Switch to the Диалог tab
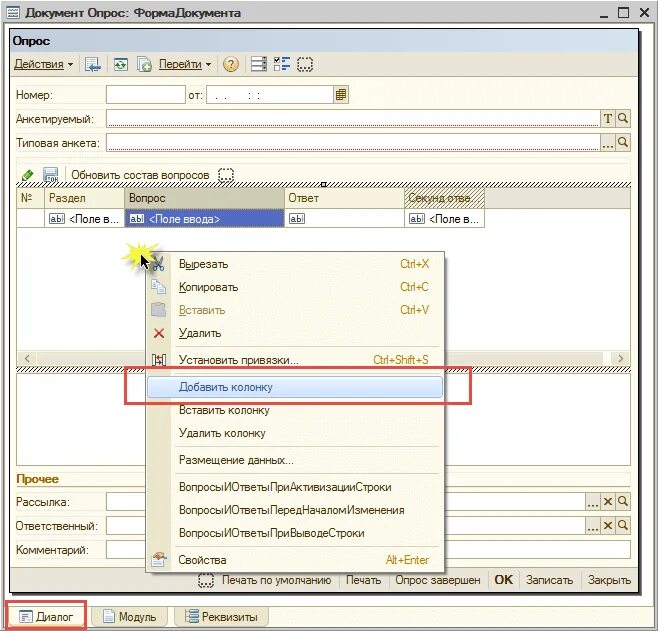 tap(46, 617)
